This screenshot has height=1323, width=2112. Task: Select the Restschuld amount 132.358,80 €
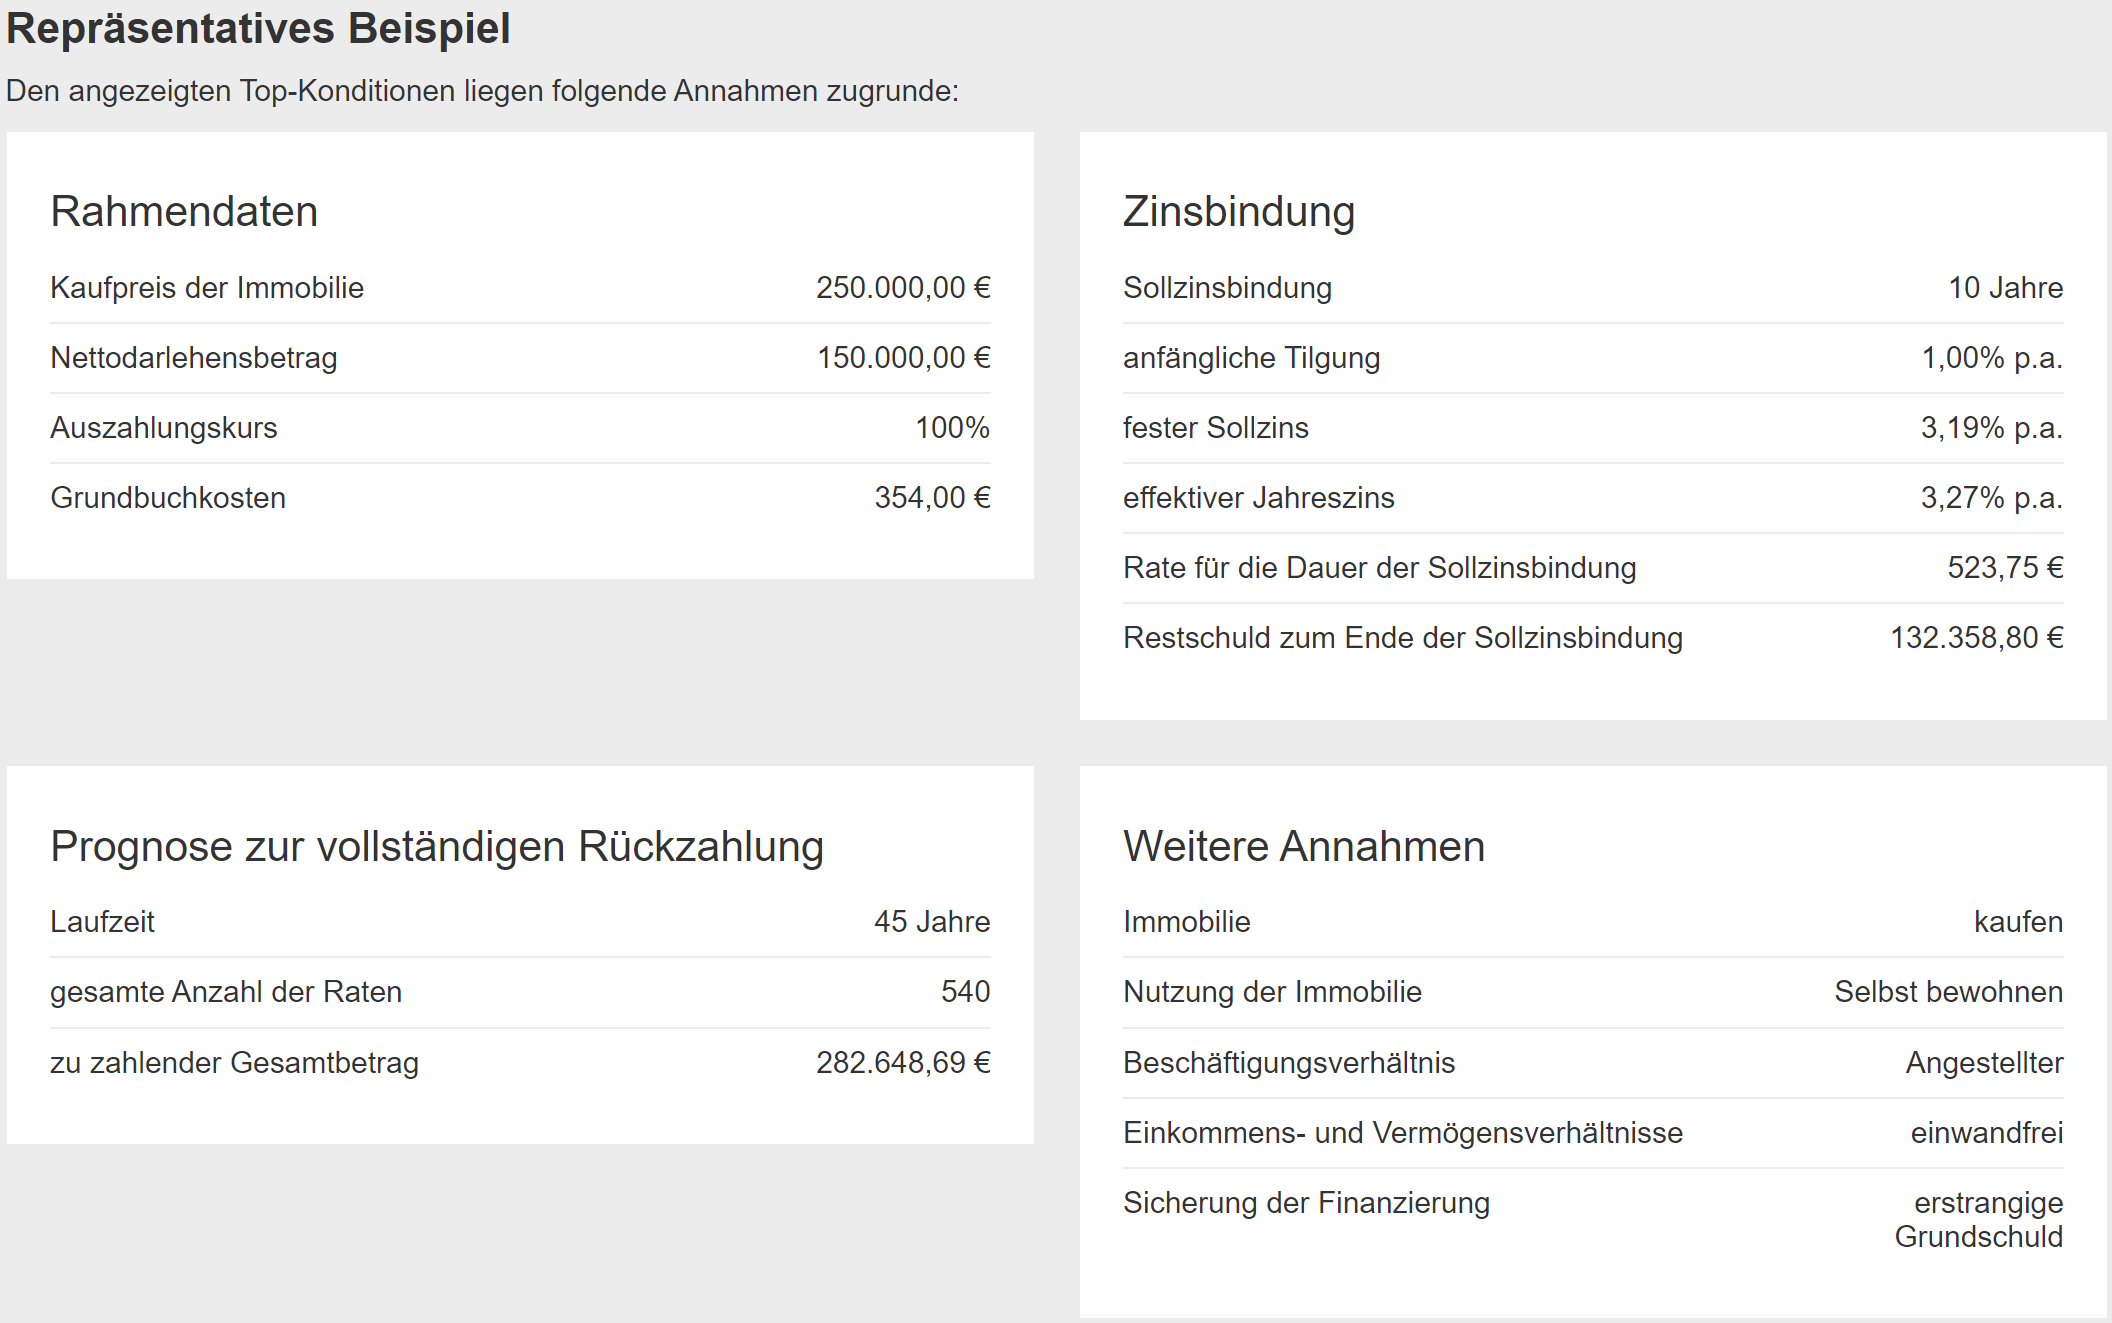[1976, 638]
